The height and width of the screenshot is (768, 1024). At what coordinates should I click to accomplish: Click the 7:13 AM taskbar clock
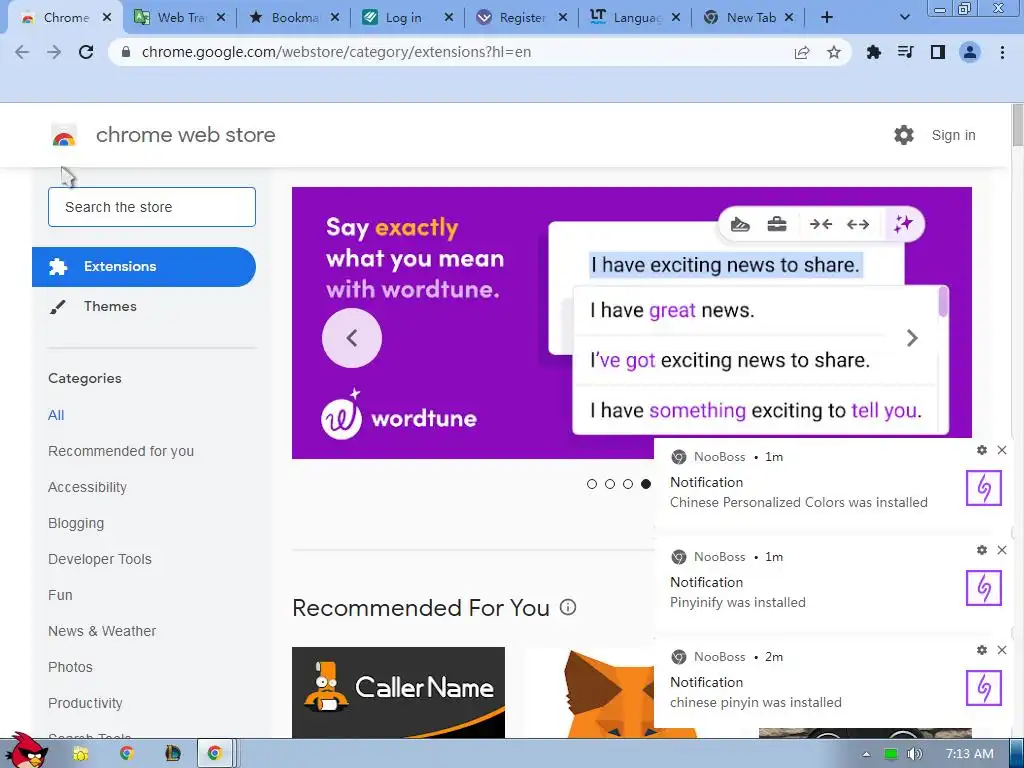[970, 754]
